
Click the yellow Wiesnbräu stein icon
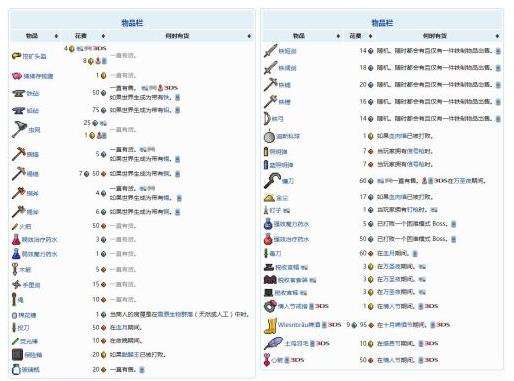(x=270, y=325)
